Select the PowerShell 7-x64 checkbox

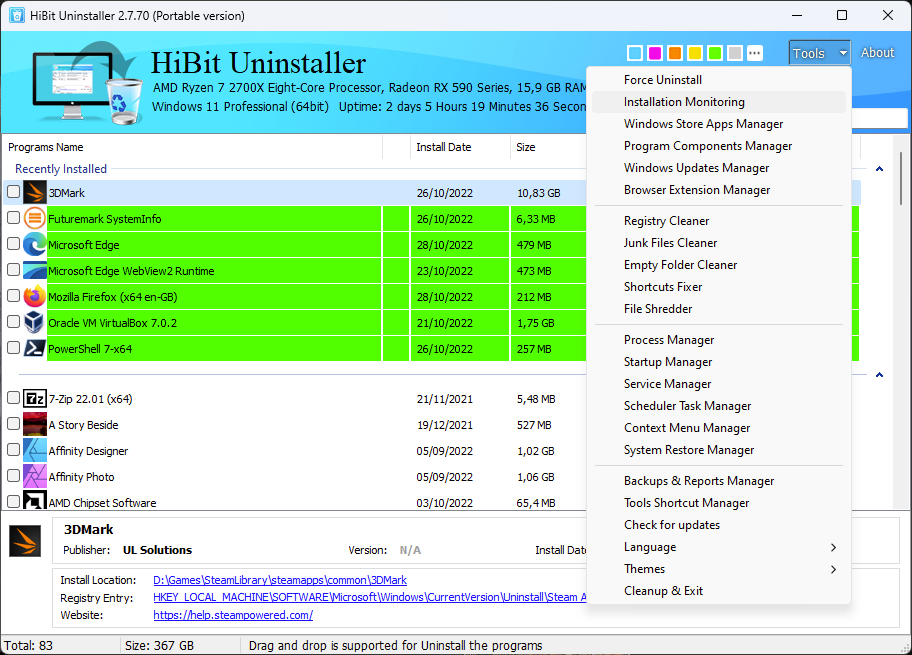[13, 347]
